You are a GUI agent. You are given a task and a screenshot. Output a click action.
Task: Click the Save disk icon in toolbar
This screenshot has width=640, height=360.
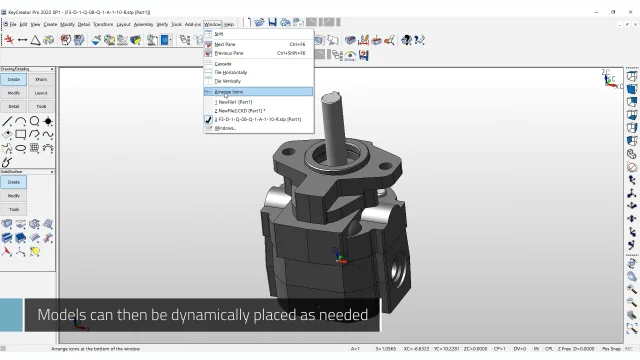tap(272, 22)
